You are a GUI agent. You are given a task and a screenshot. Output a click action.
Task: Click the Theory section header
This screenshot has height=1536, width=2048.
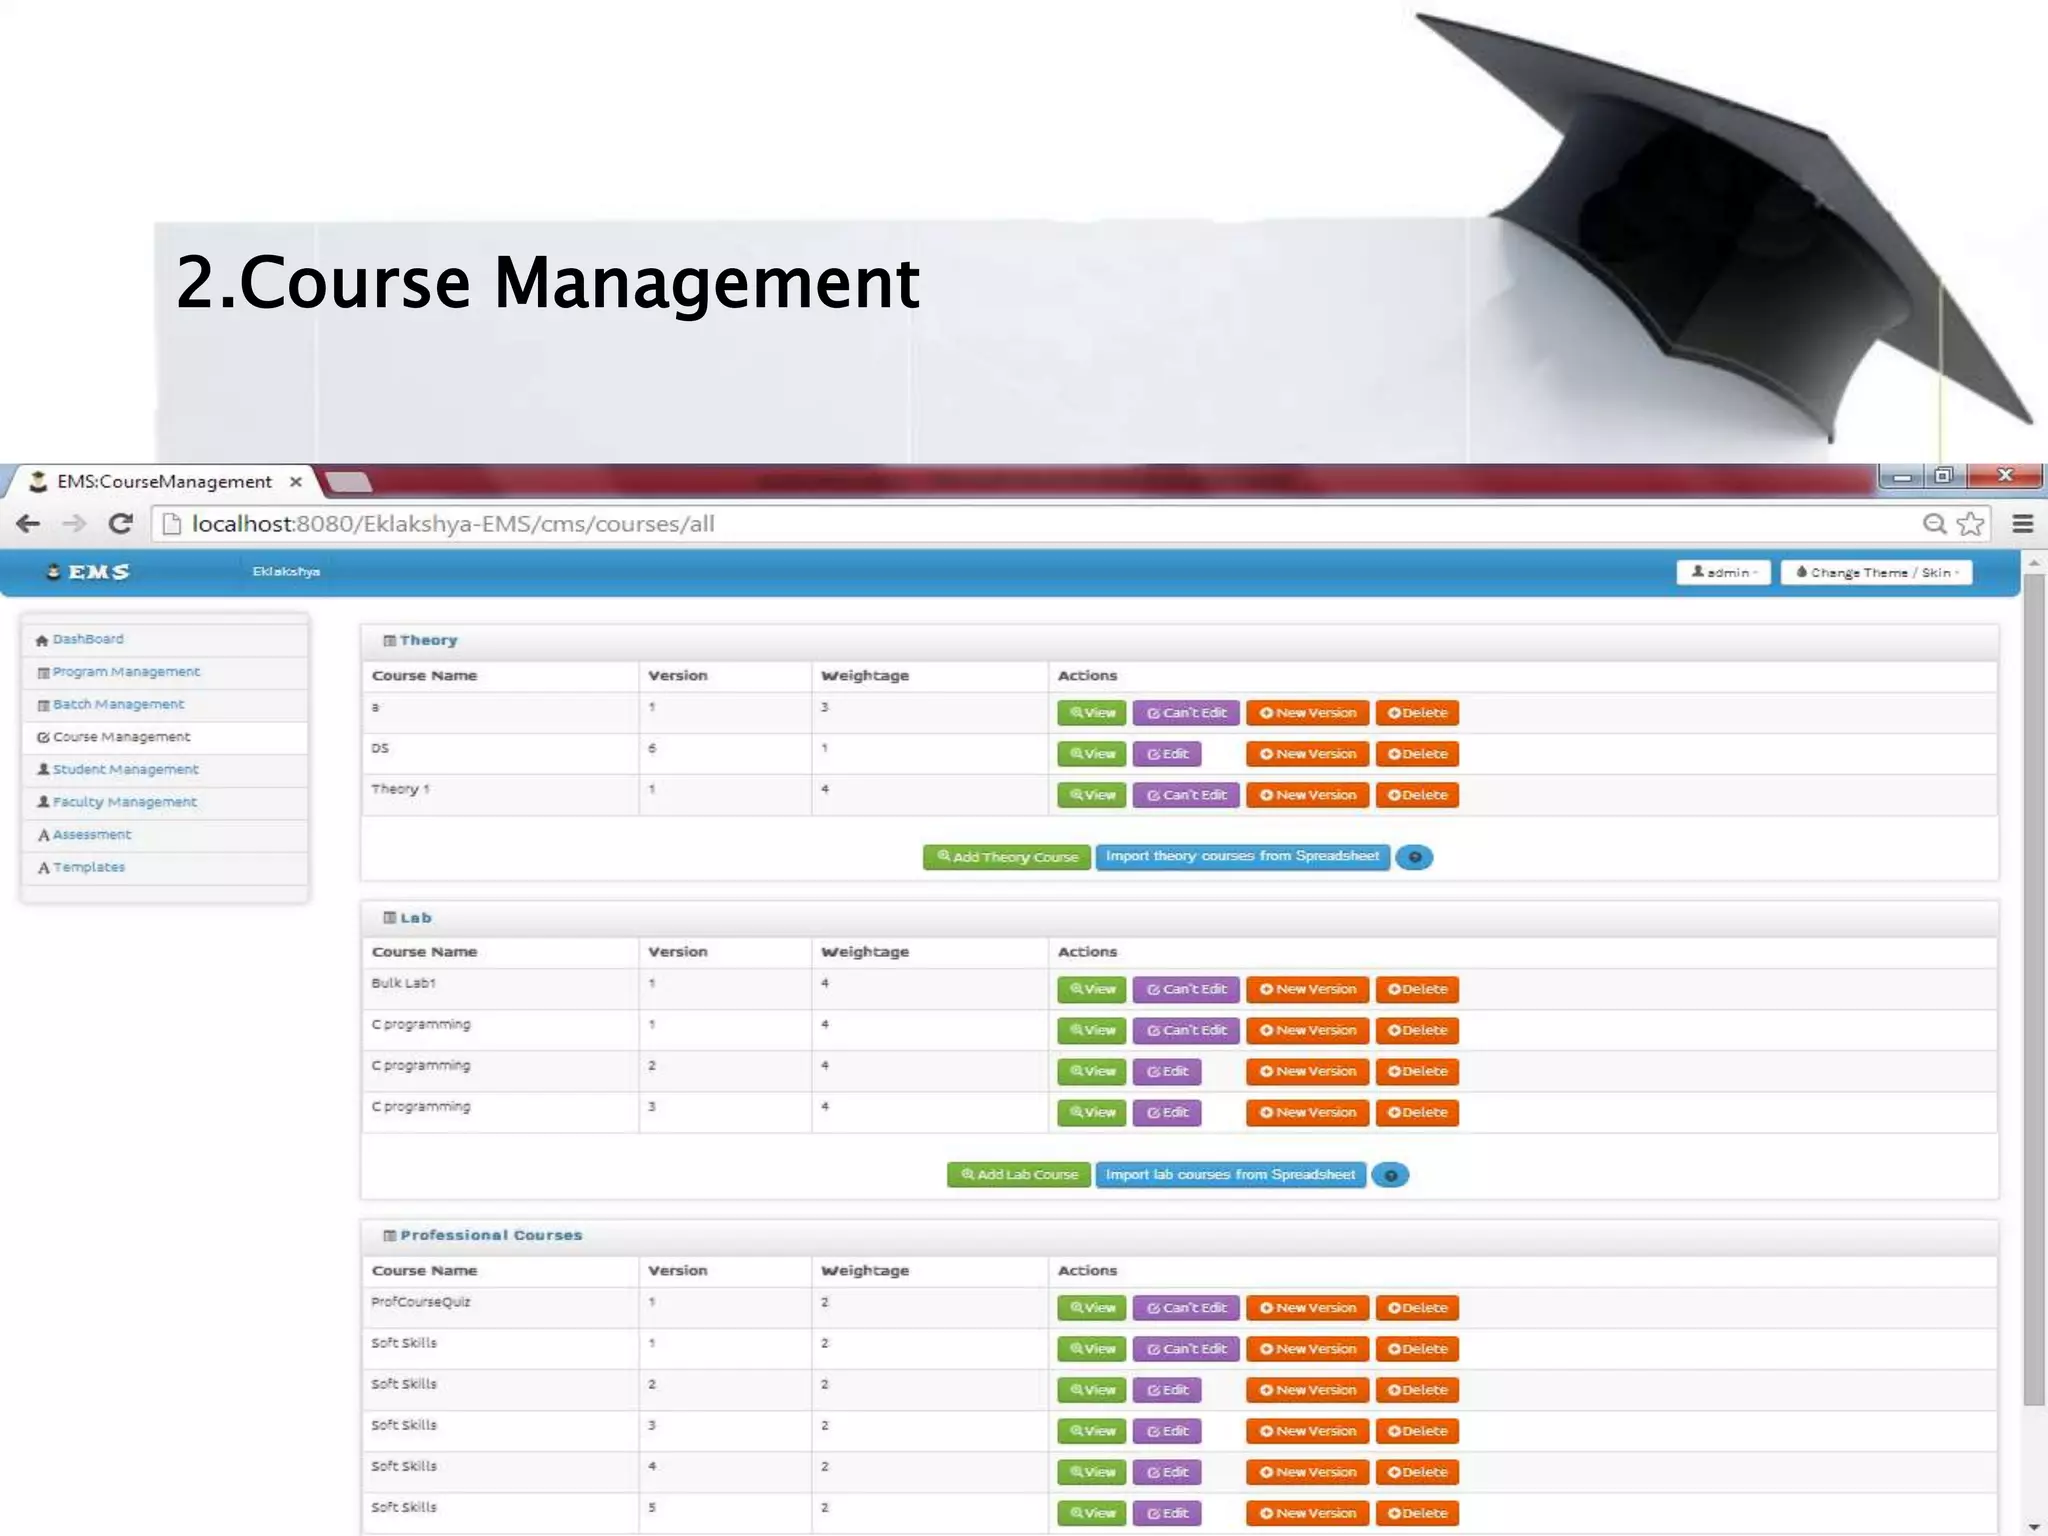[1179, 641]
